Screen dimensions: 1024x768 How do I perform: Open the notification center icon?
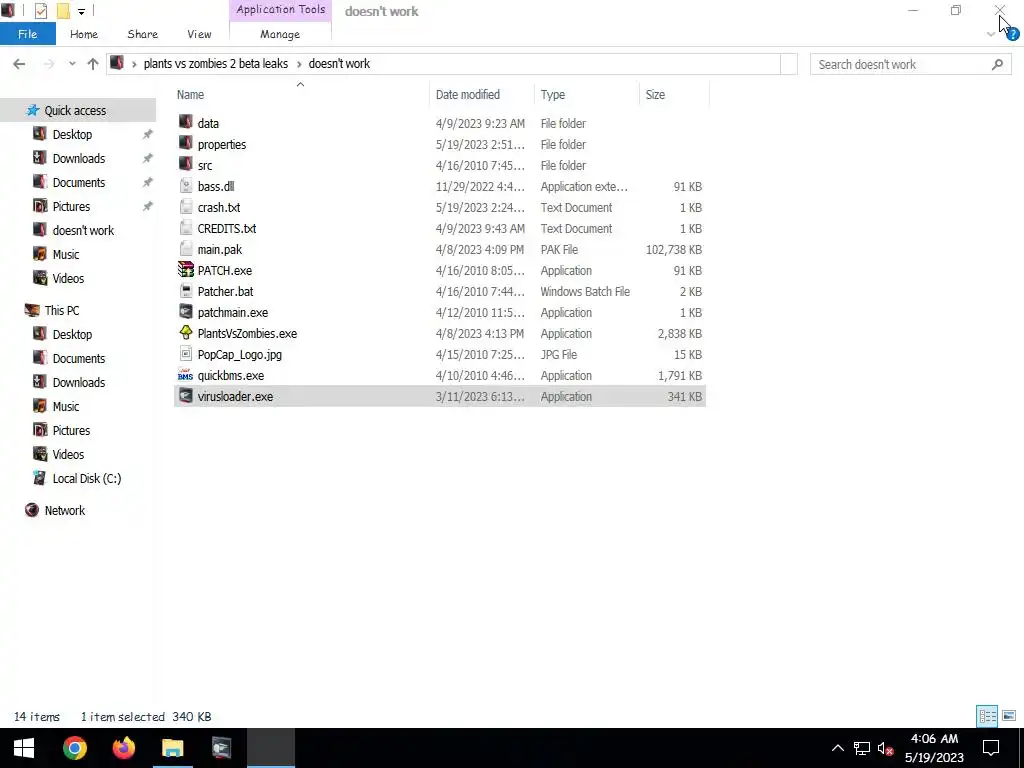point(991,748)
